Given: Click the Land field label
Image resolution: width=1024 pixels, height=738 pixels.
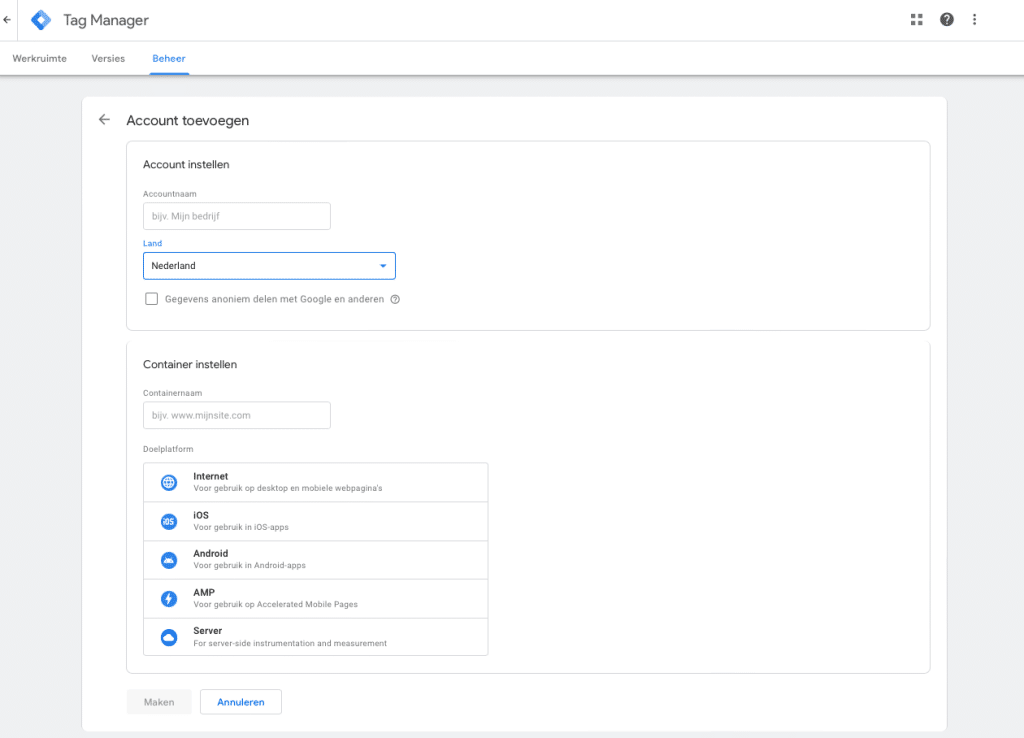Looking at the screenshot, I should click(x=152, y=244).
